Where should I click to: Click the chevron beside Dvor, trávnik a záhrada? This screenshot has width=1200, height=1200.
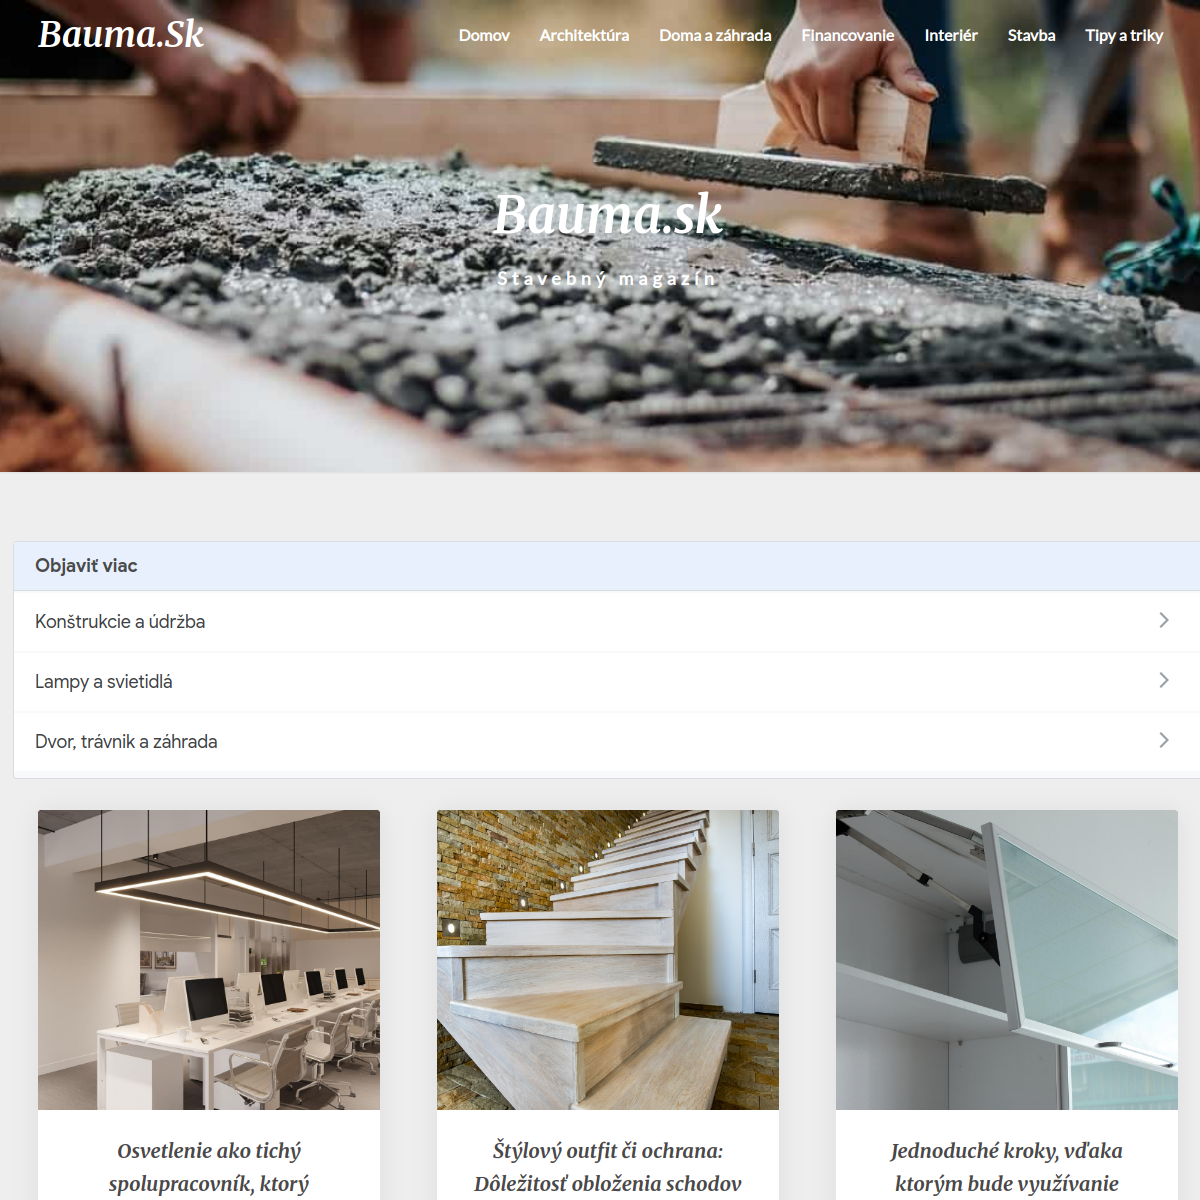(x=1163, y=740)
